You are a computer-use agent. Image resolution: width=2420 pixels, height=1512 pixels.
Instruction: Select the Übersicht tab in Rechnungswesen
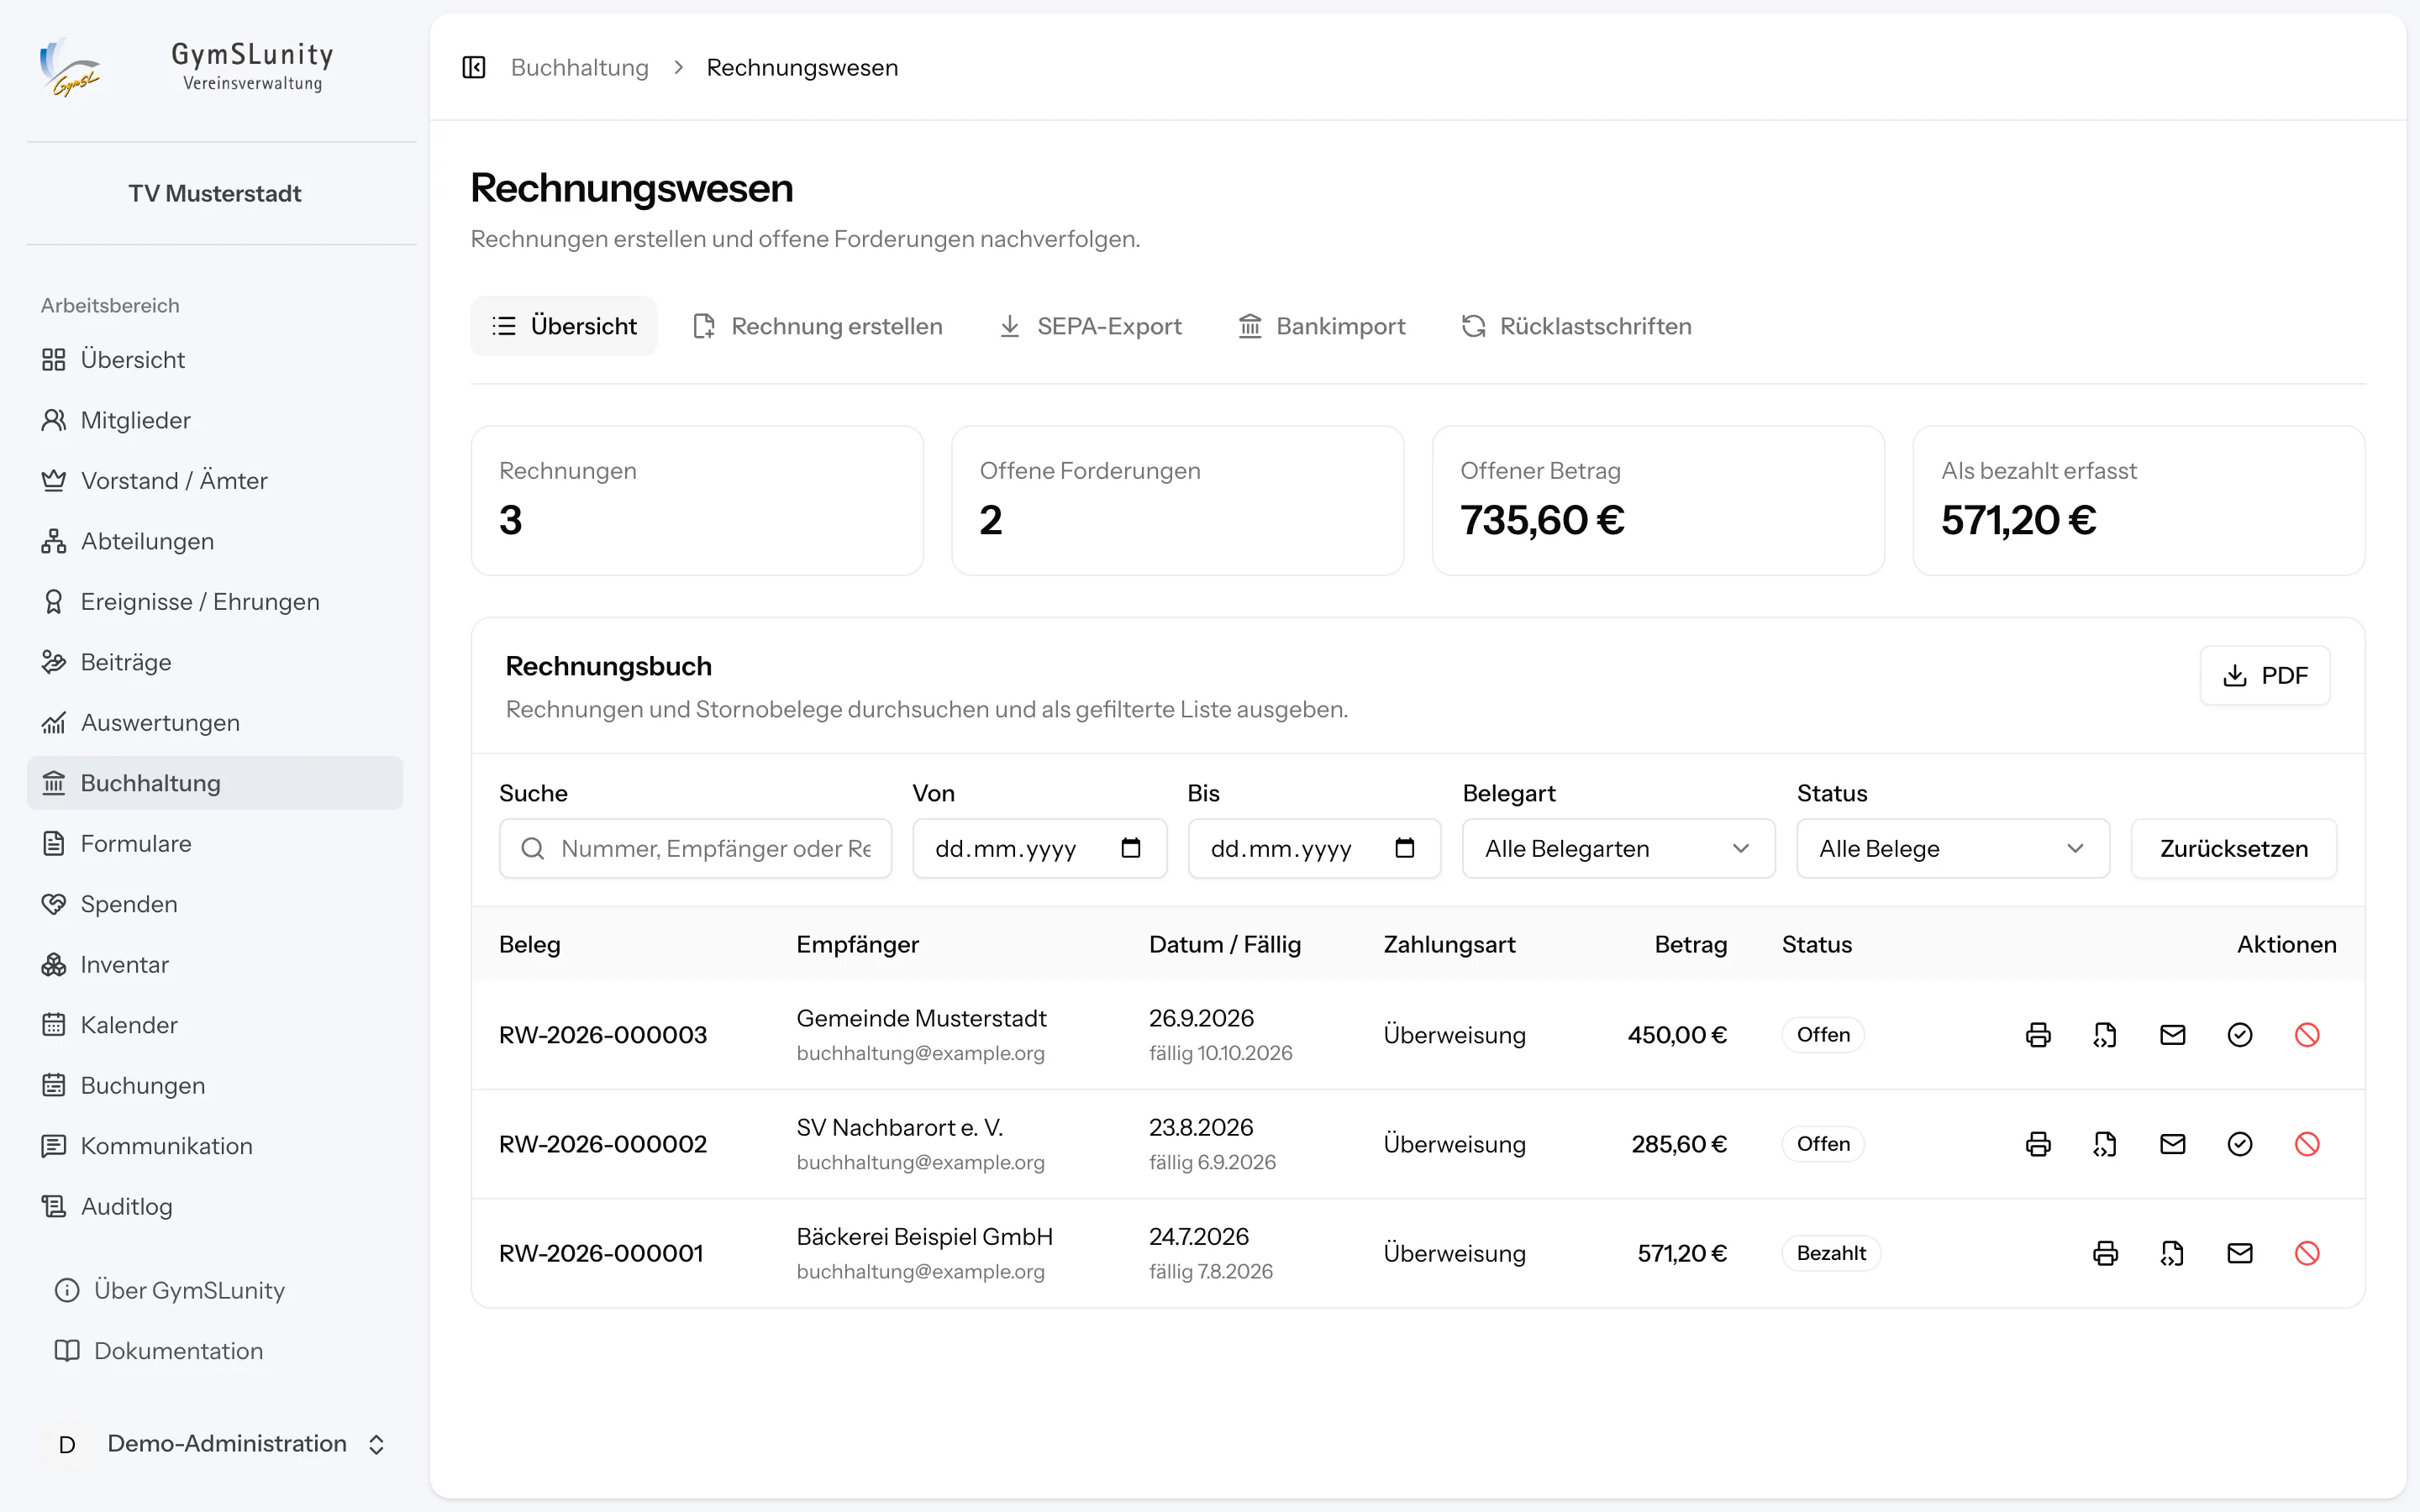(x=564, y=326)
